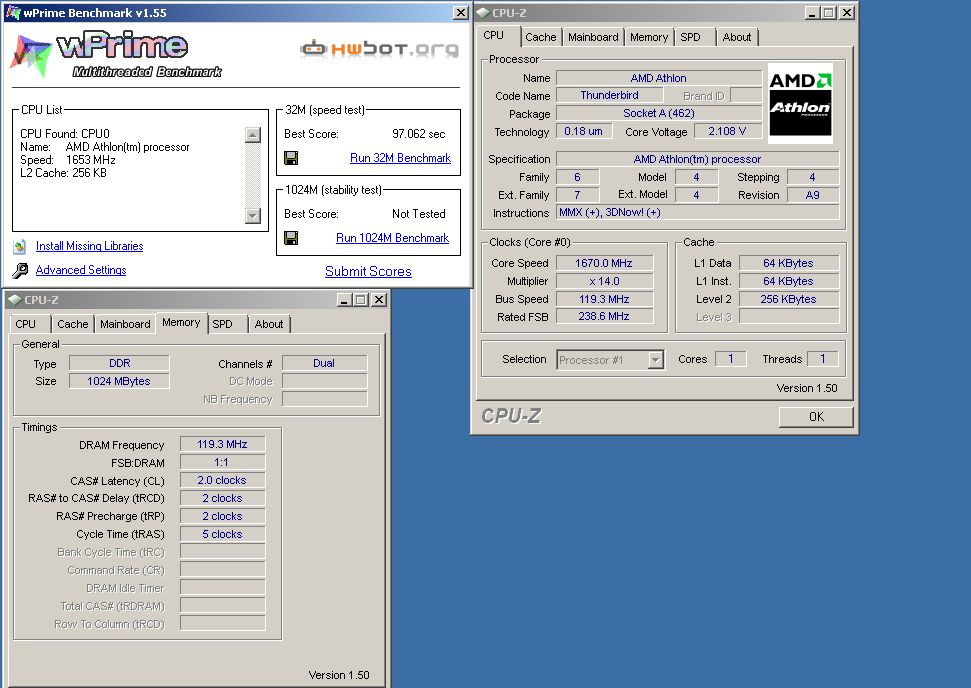Select Memory tab in CPU-Z Memory window
Viewport: 971px width, 688px height.
point(181,322)
